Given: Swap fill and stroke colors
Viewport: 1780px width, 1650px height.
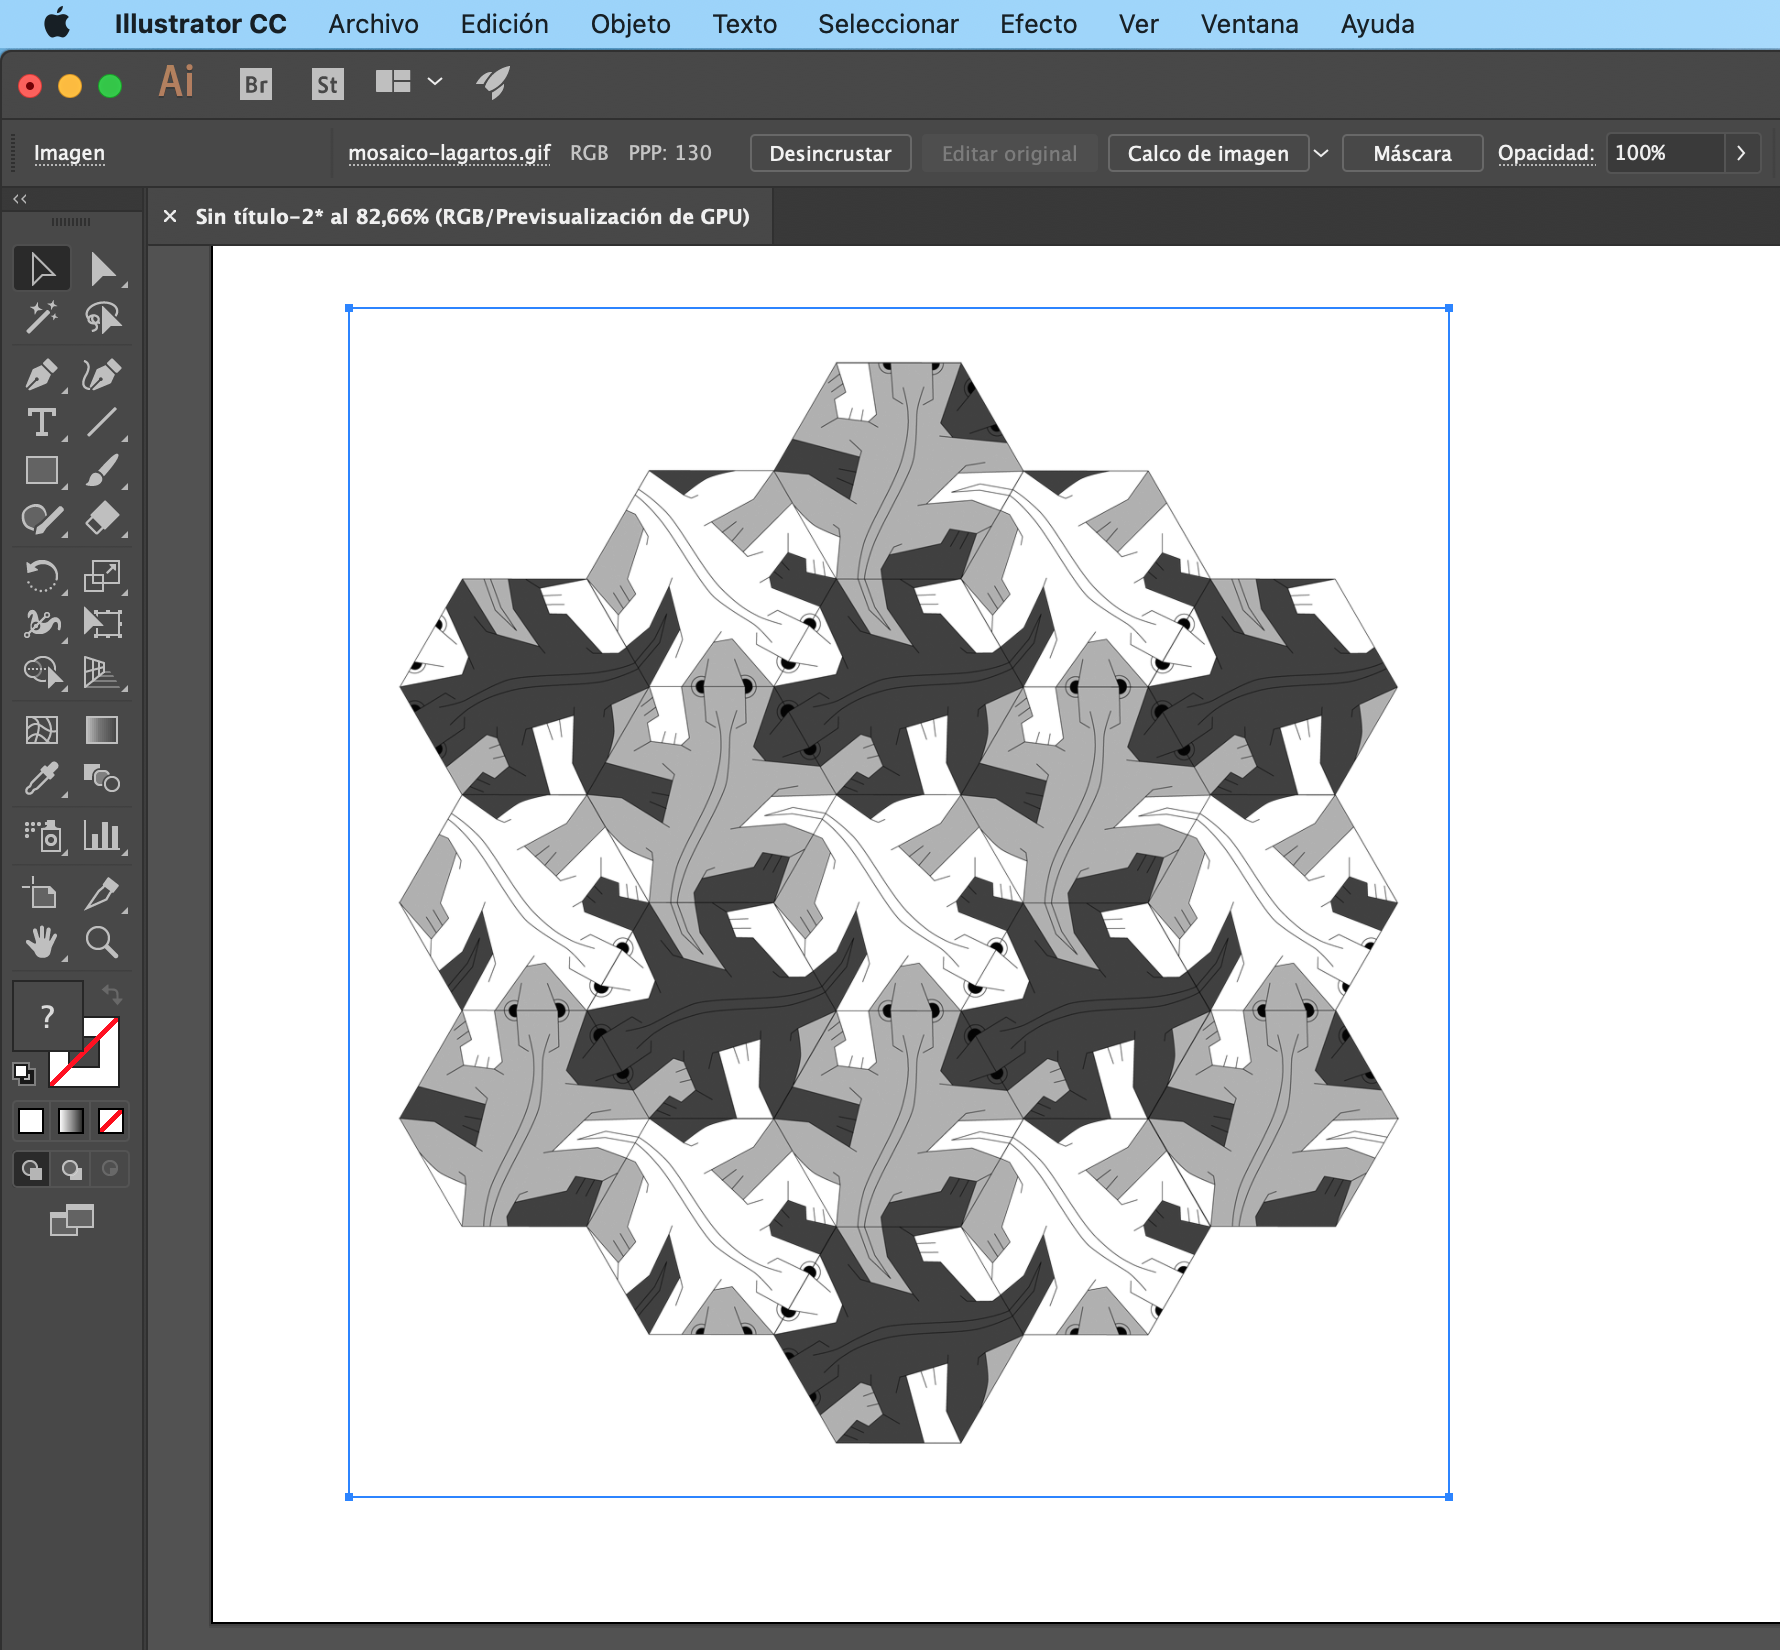Looking at the screenshot, I should [x=112, y=994].
